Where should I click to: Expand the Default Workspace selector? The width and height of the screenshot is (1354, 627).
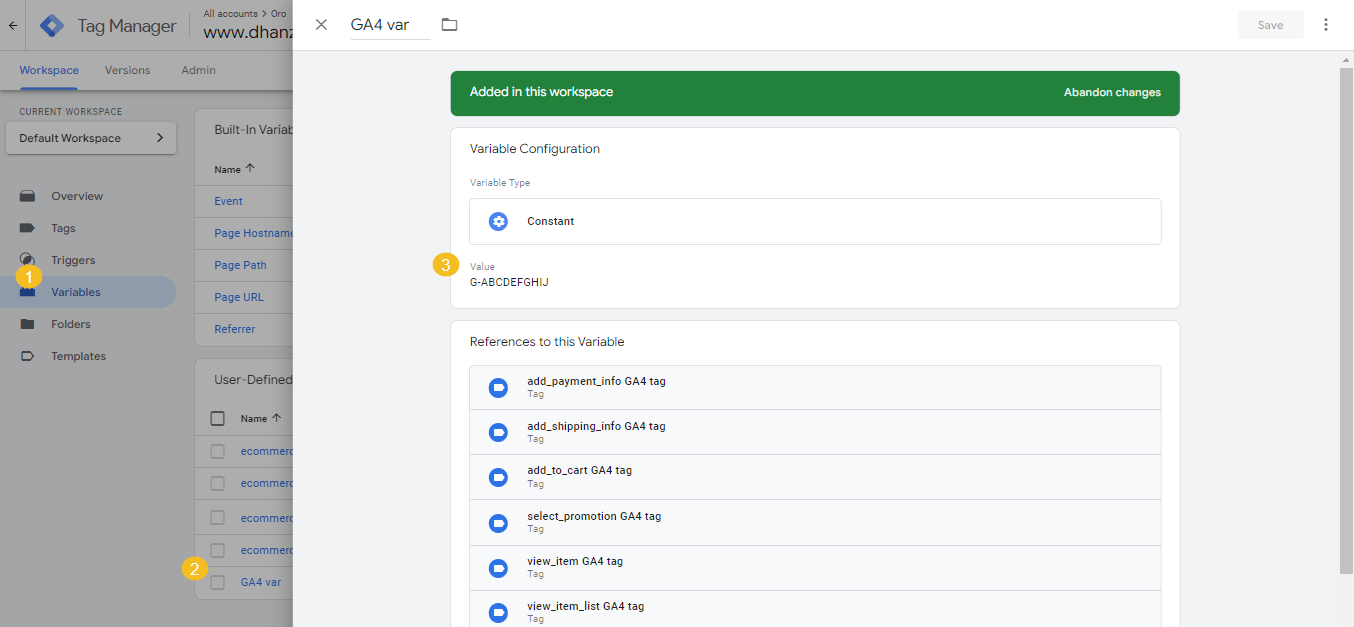point(91,138)
